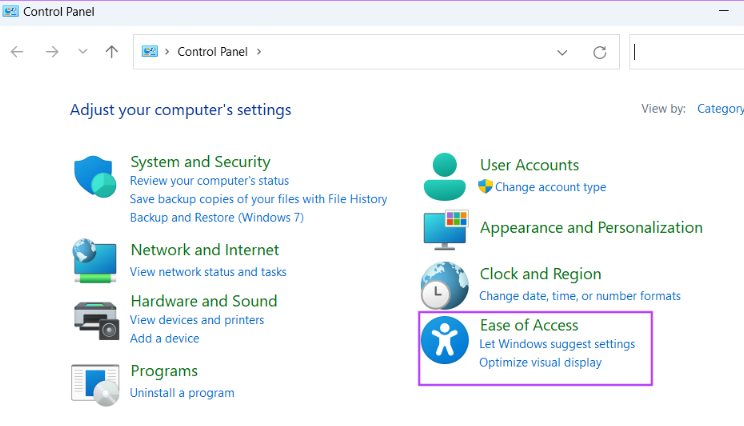Screen dimensions: 744x426
Task: Click the Control Panel icon in address bar
Action: pyautogui.click(x=150, y=51)
